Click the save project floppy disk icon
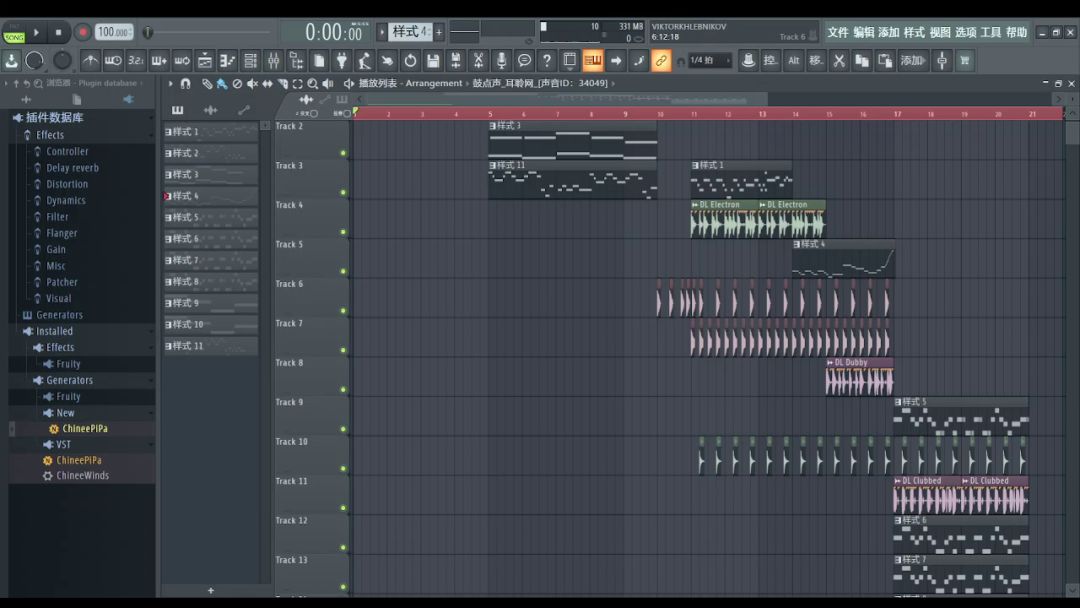 click(432, 61)
